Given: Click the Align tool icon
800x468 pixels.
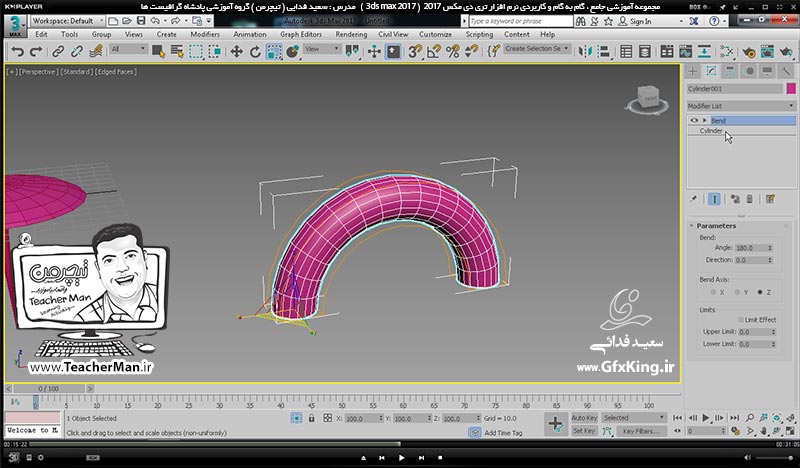Looking at the screenshot, I should (604, 52).
